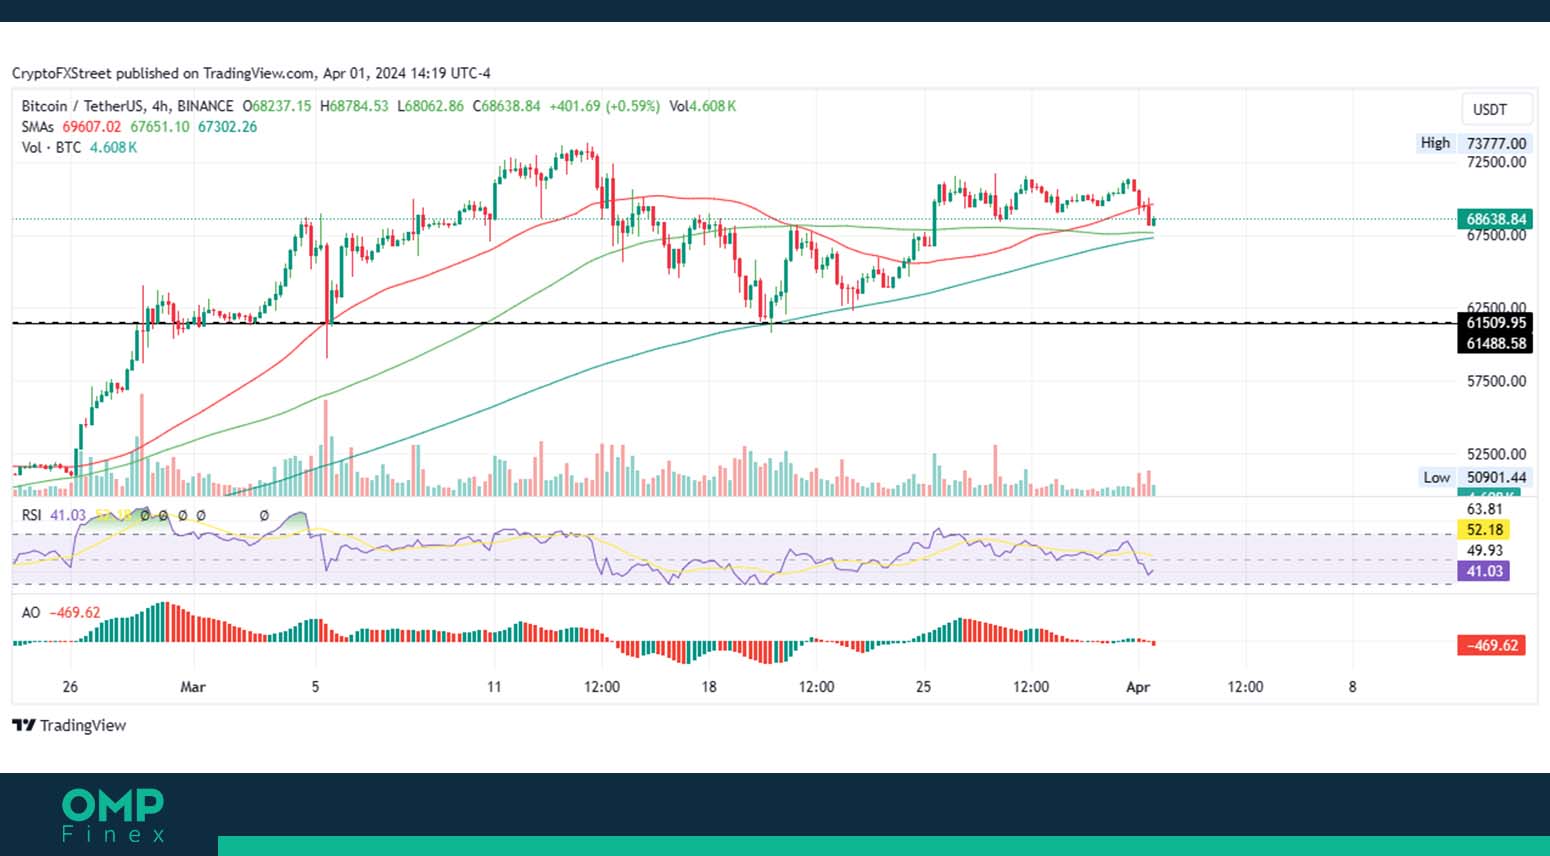1550x856 pixels.
Task: Click the 8 date label on time axis
Action: point(1353,687)
